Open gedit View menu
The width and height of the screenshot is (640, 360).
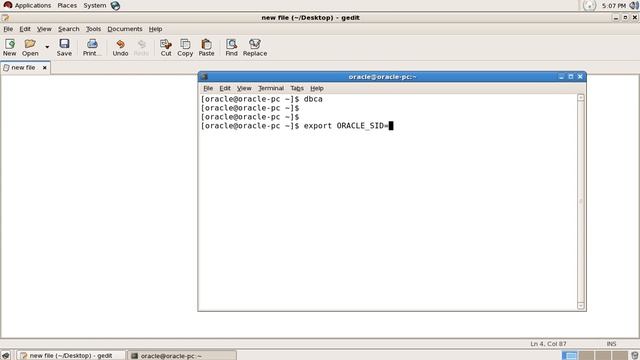coord(44,29)
